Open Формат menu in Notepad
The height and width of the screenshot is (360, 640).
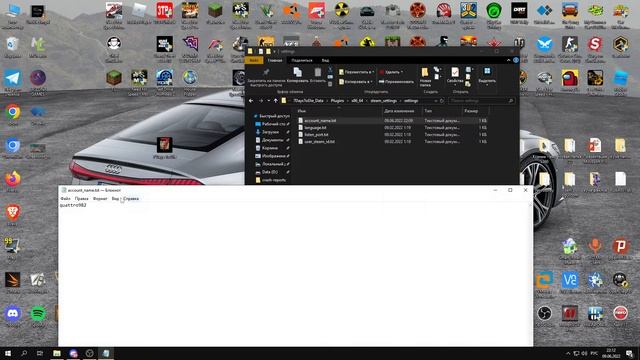100,199
